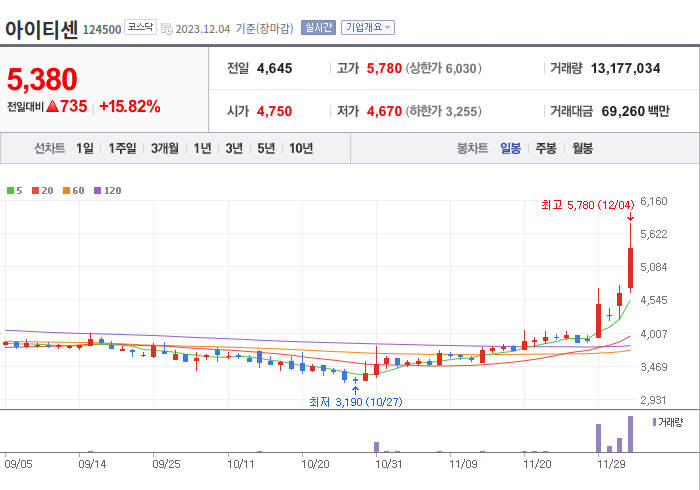Open the 기업개요 dropdown

click(x=368, y=28)
